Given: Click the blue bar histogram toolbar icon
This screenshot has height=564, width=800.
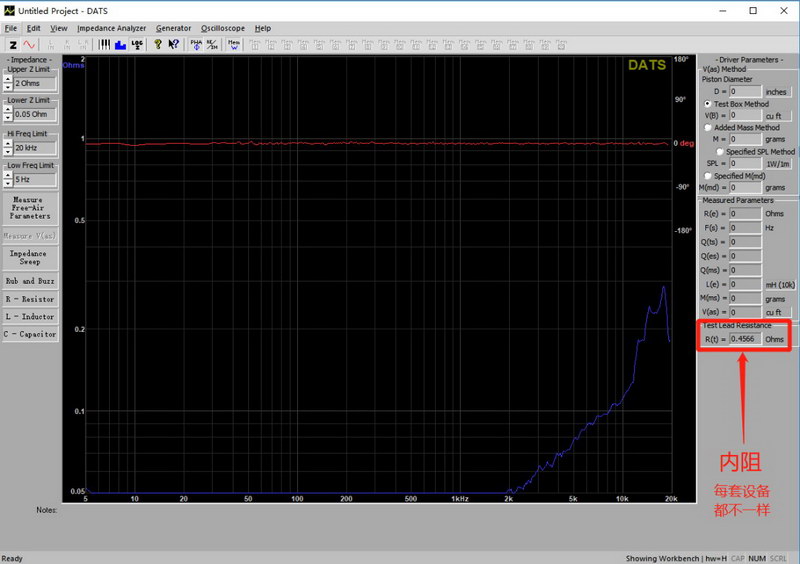Looking at the screenshot, I should coord(120,44).
